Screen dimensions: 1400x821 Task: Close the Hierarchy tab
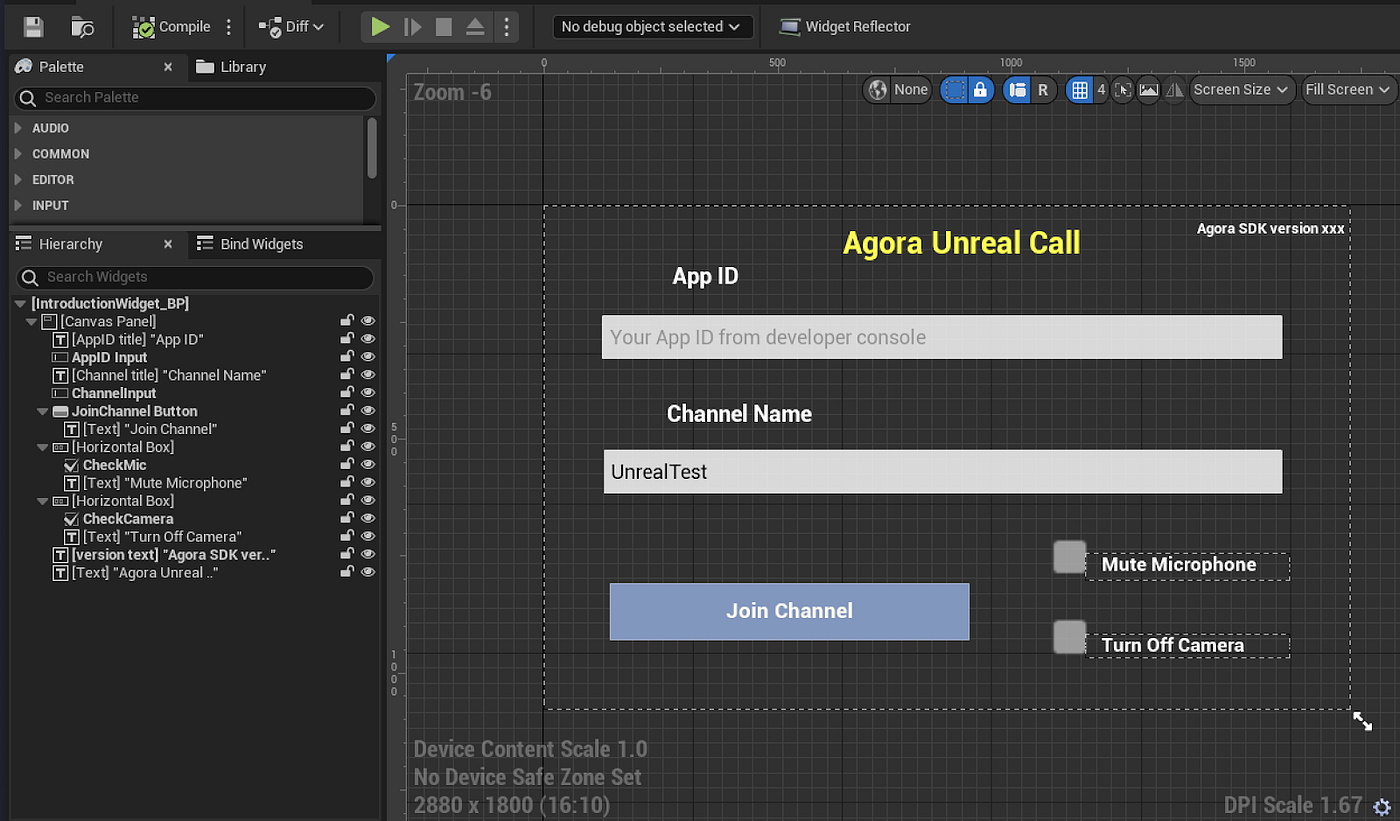168,244
